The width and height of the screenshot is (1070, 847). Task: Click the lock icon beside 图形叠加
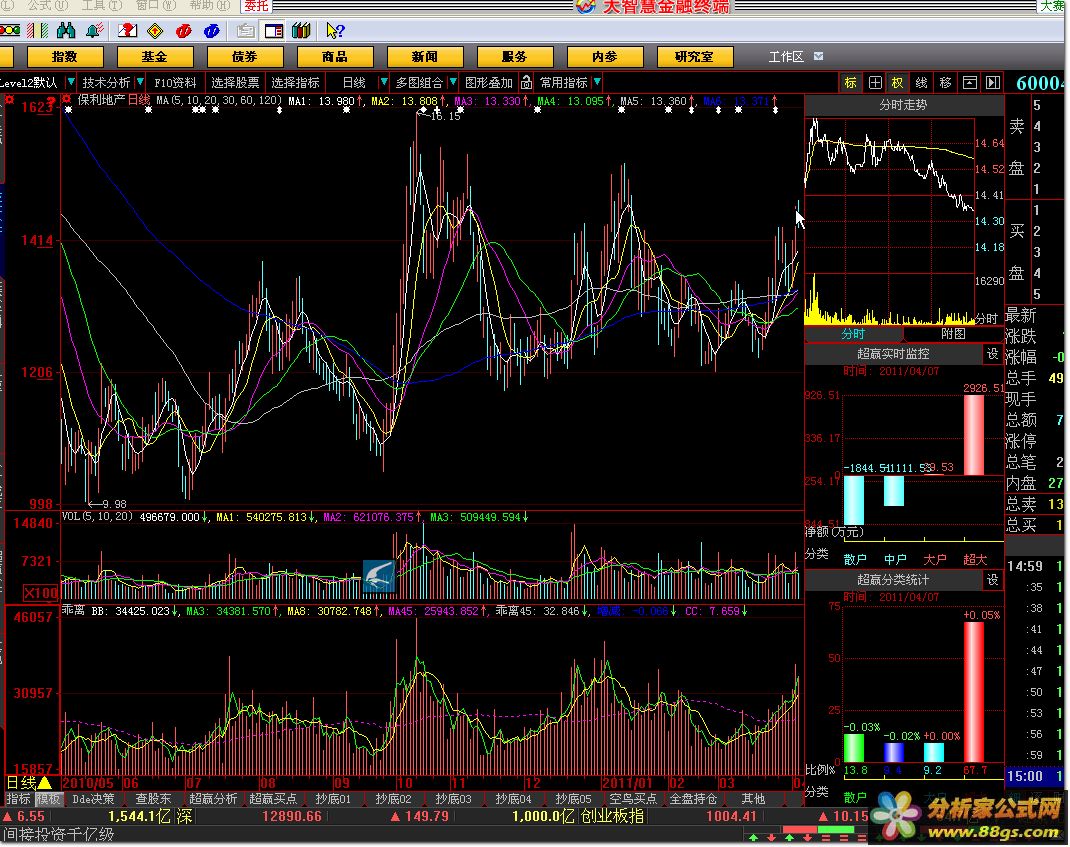(x=526, y=83)
